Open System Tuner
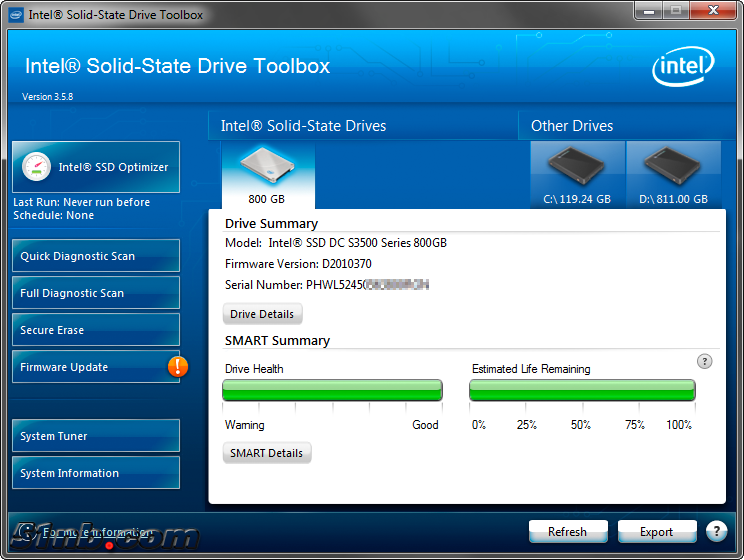Image resolution: width=744 pixels, height=560 pixels. click(96, 436)
